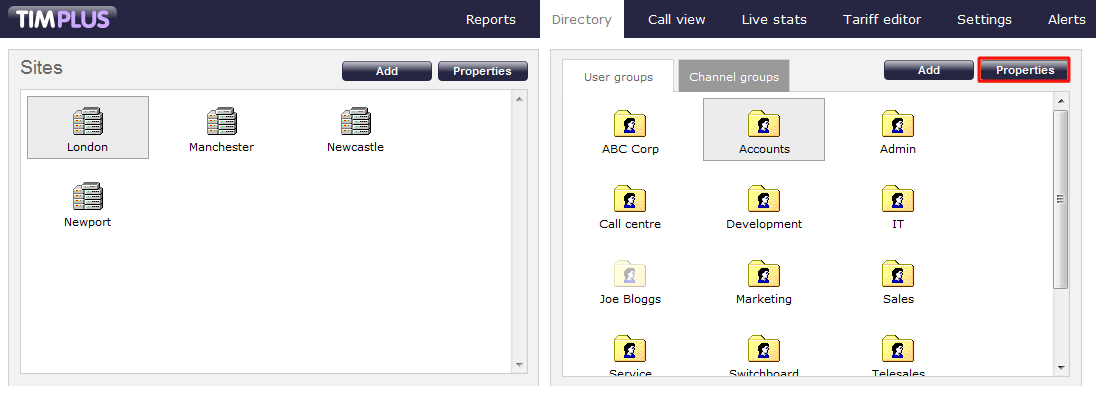Screen dimensions: 1096x401
Task: Click the Newport site icon
Action: point(88,198)
